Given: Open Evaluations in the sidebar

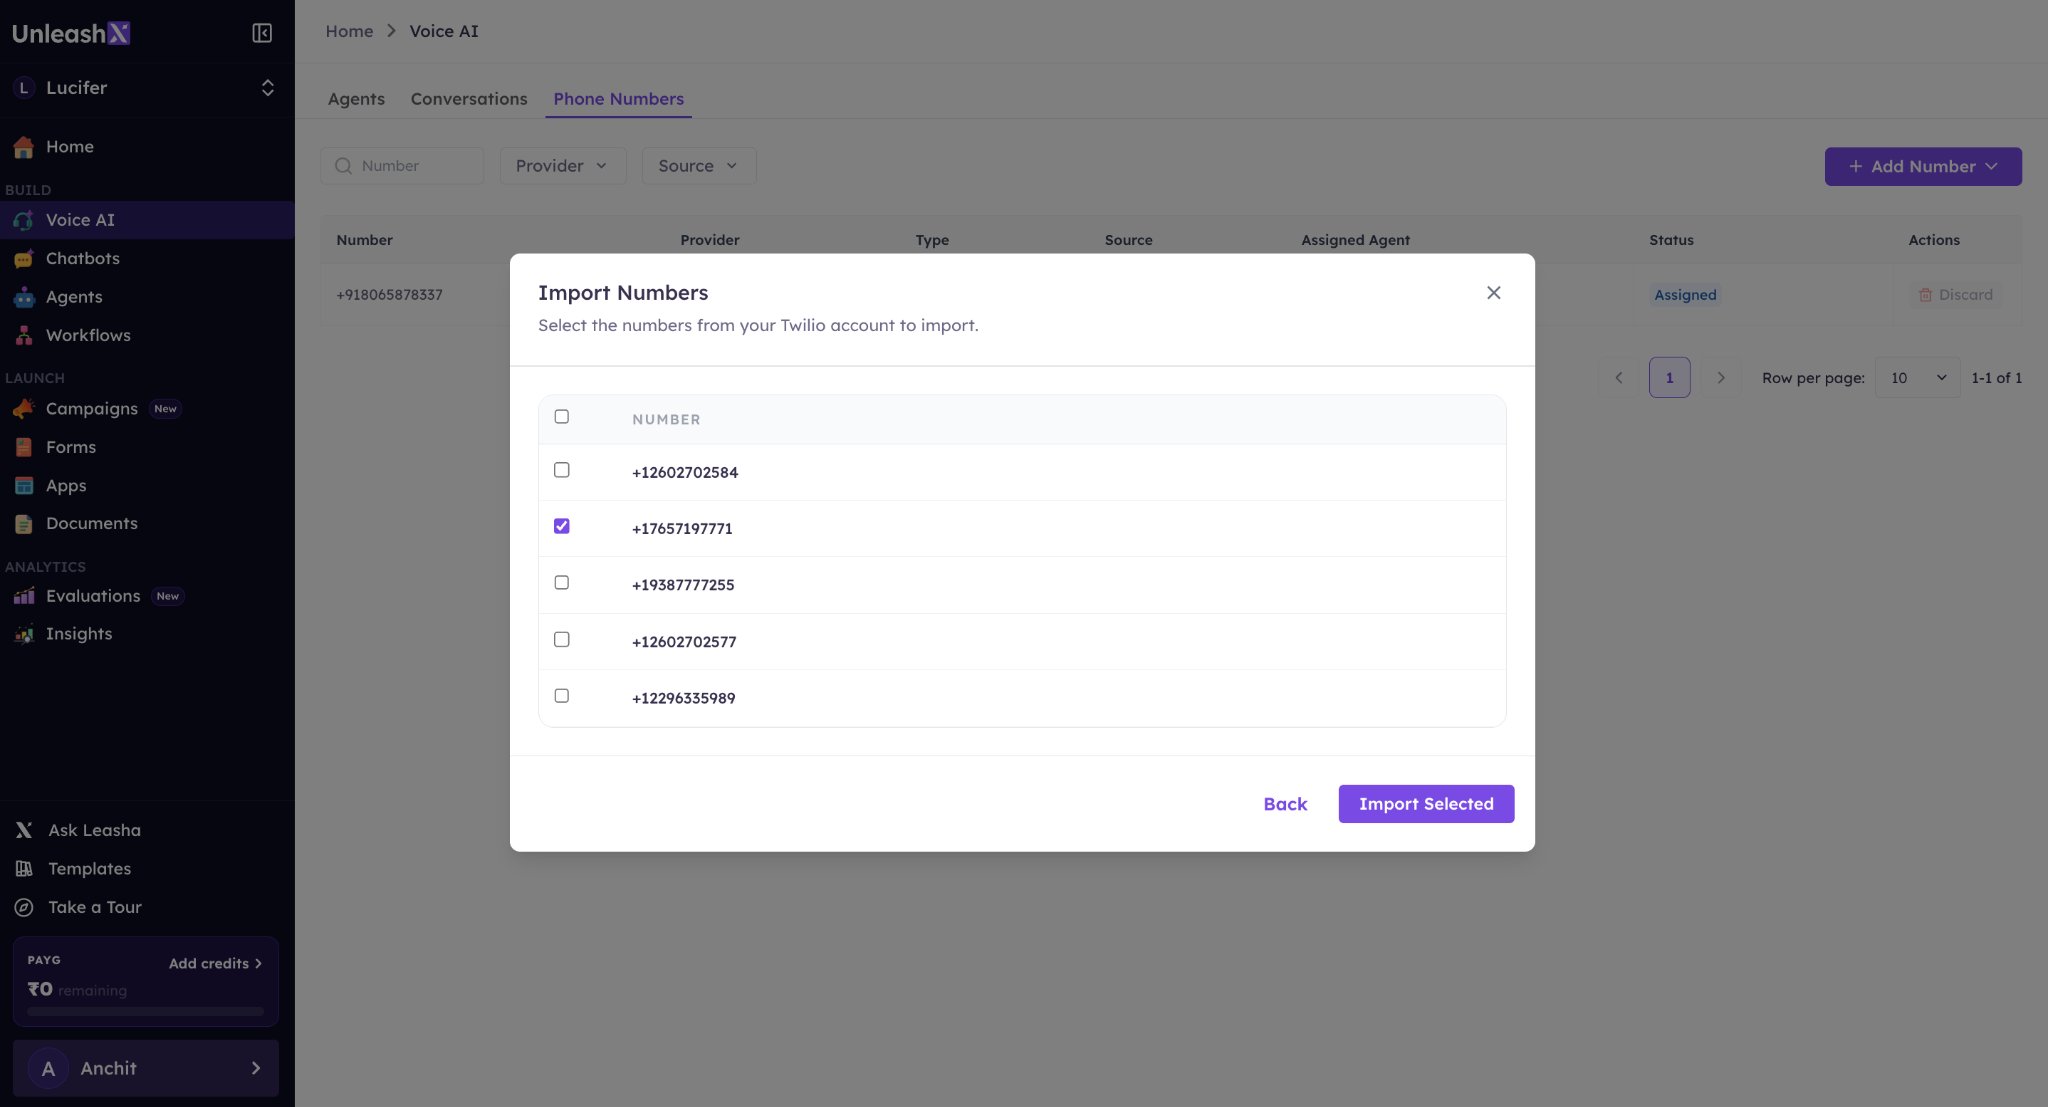Looking at the screenshot, I should tap(147, 596).
